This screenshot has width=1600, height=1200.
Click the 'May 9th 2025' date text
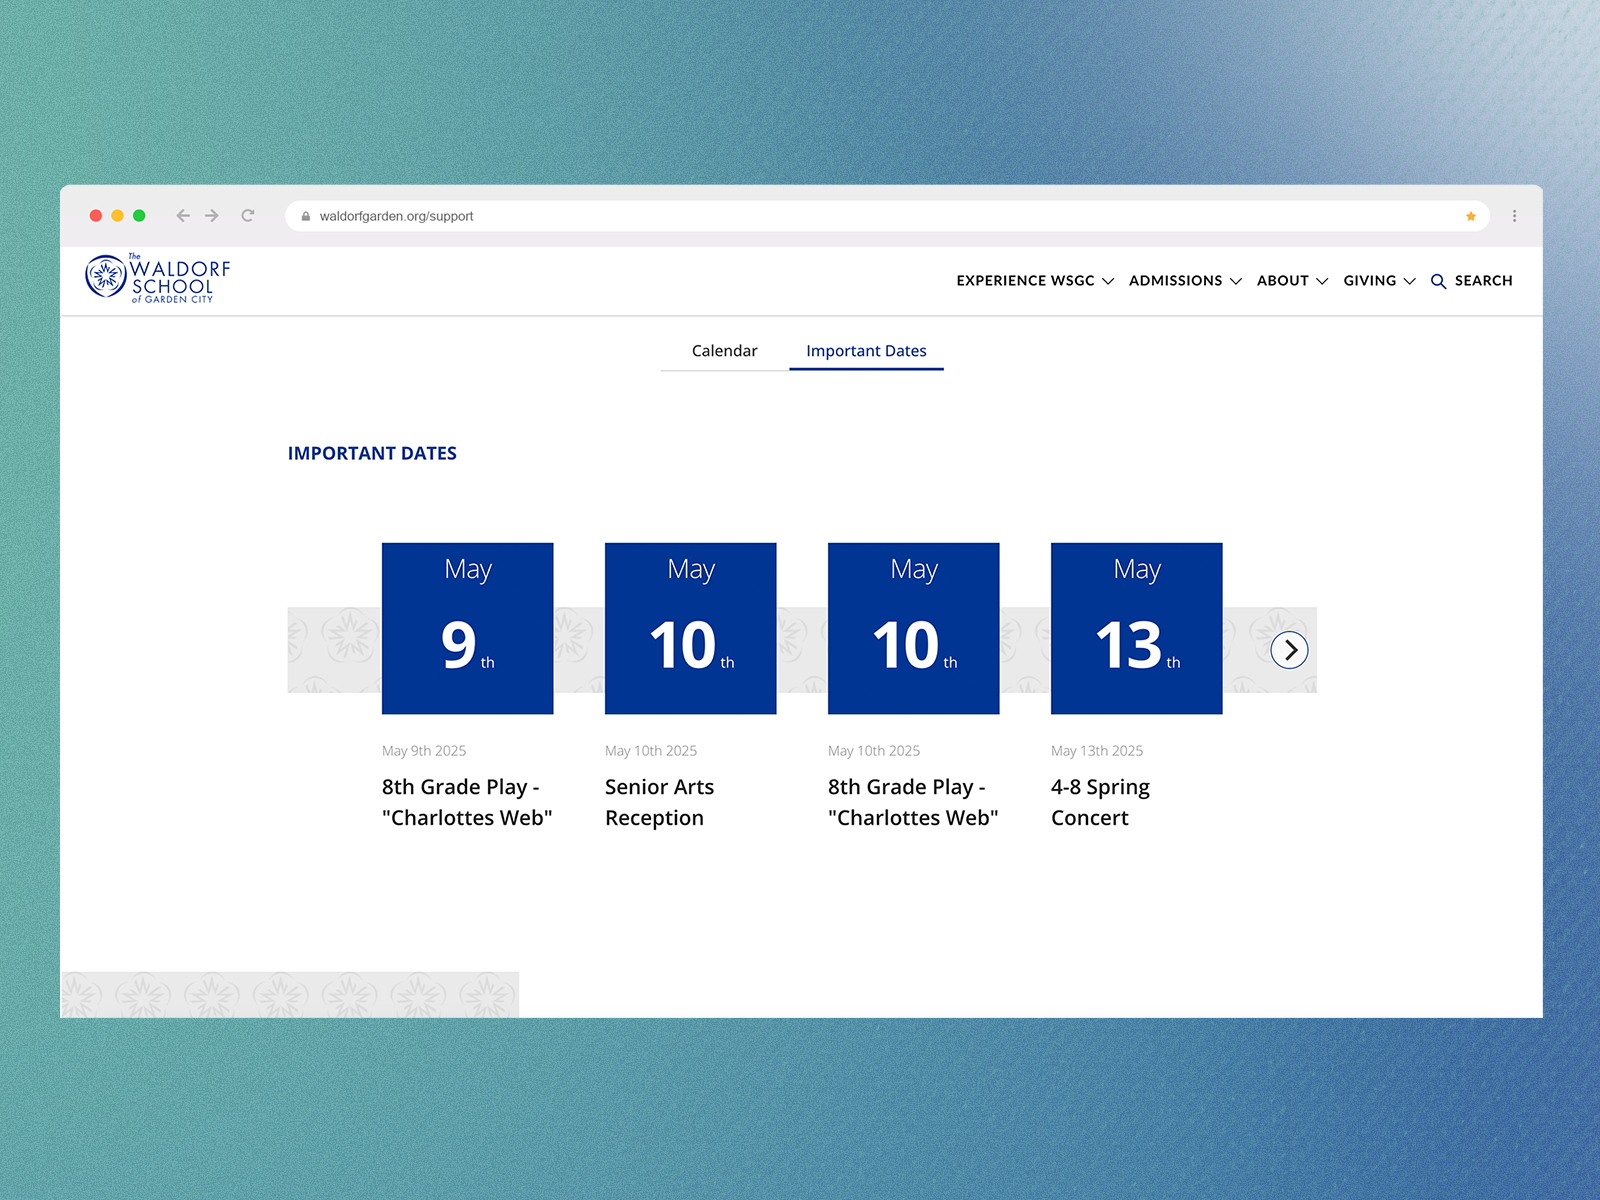pos(424,751)
